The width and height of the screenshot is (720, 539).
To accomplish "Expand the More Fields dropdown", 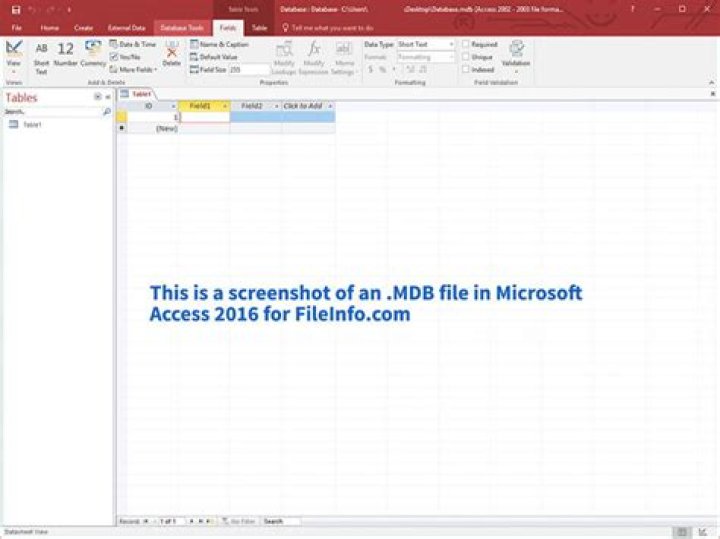I will (134, 70).
